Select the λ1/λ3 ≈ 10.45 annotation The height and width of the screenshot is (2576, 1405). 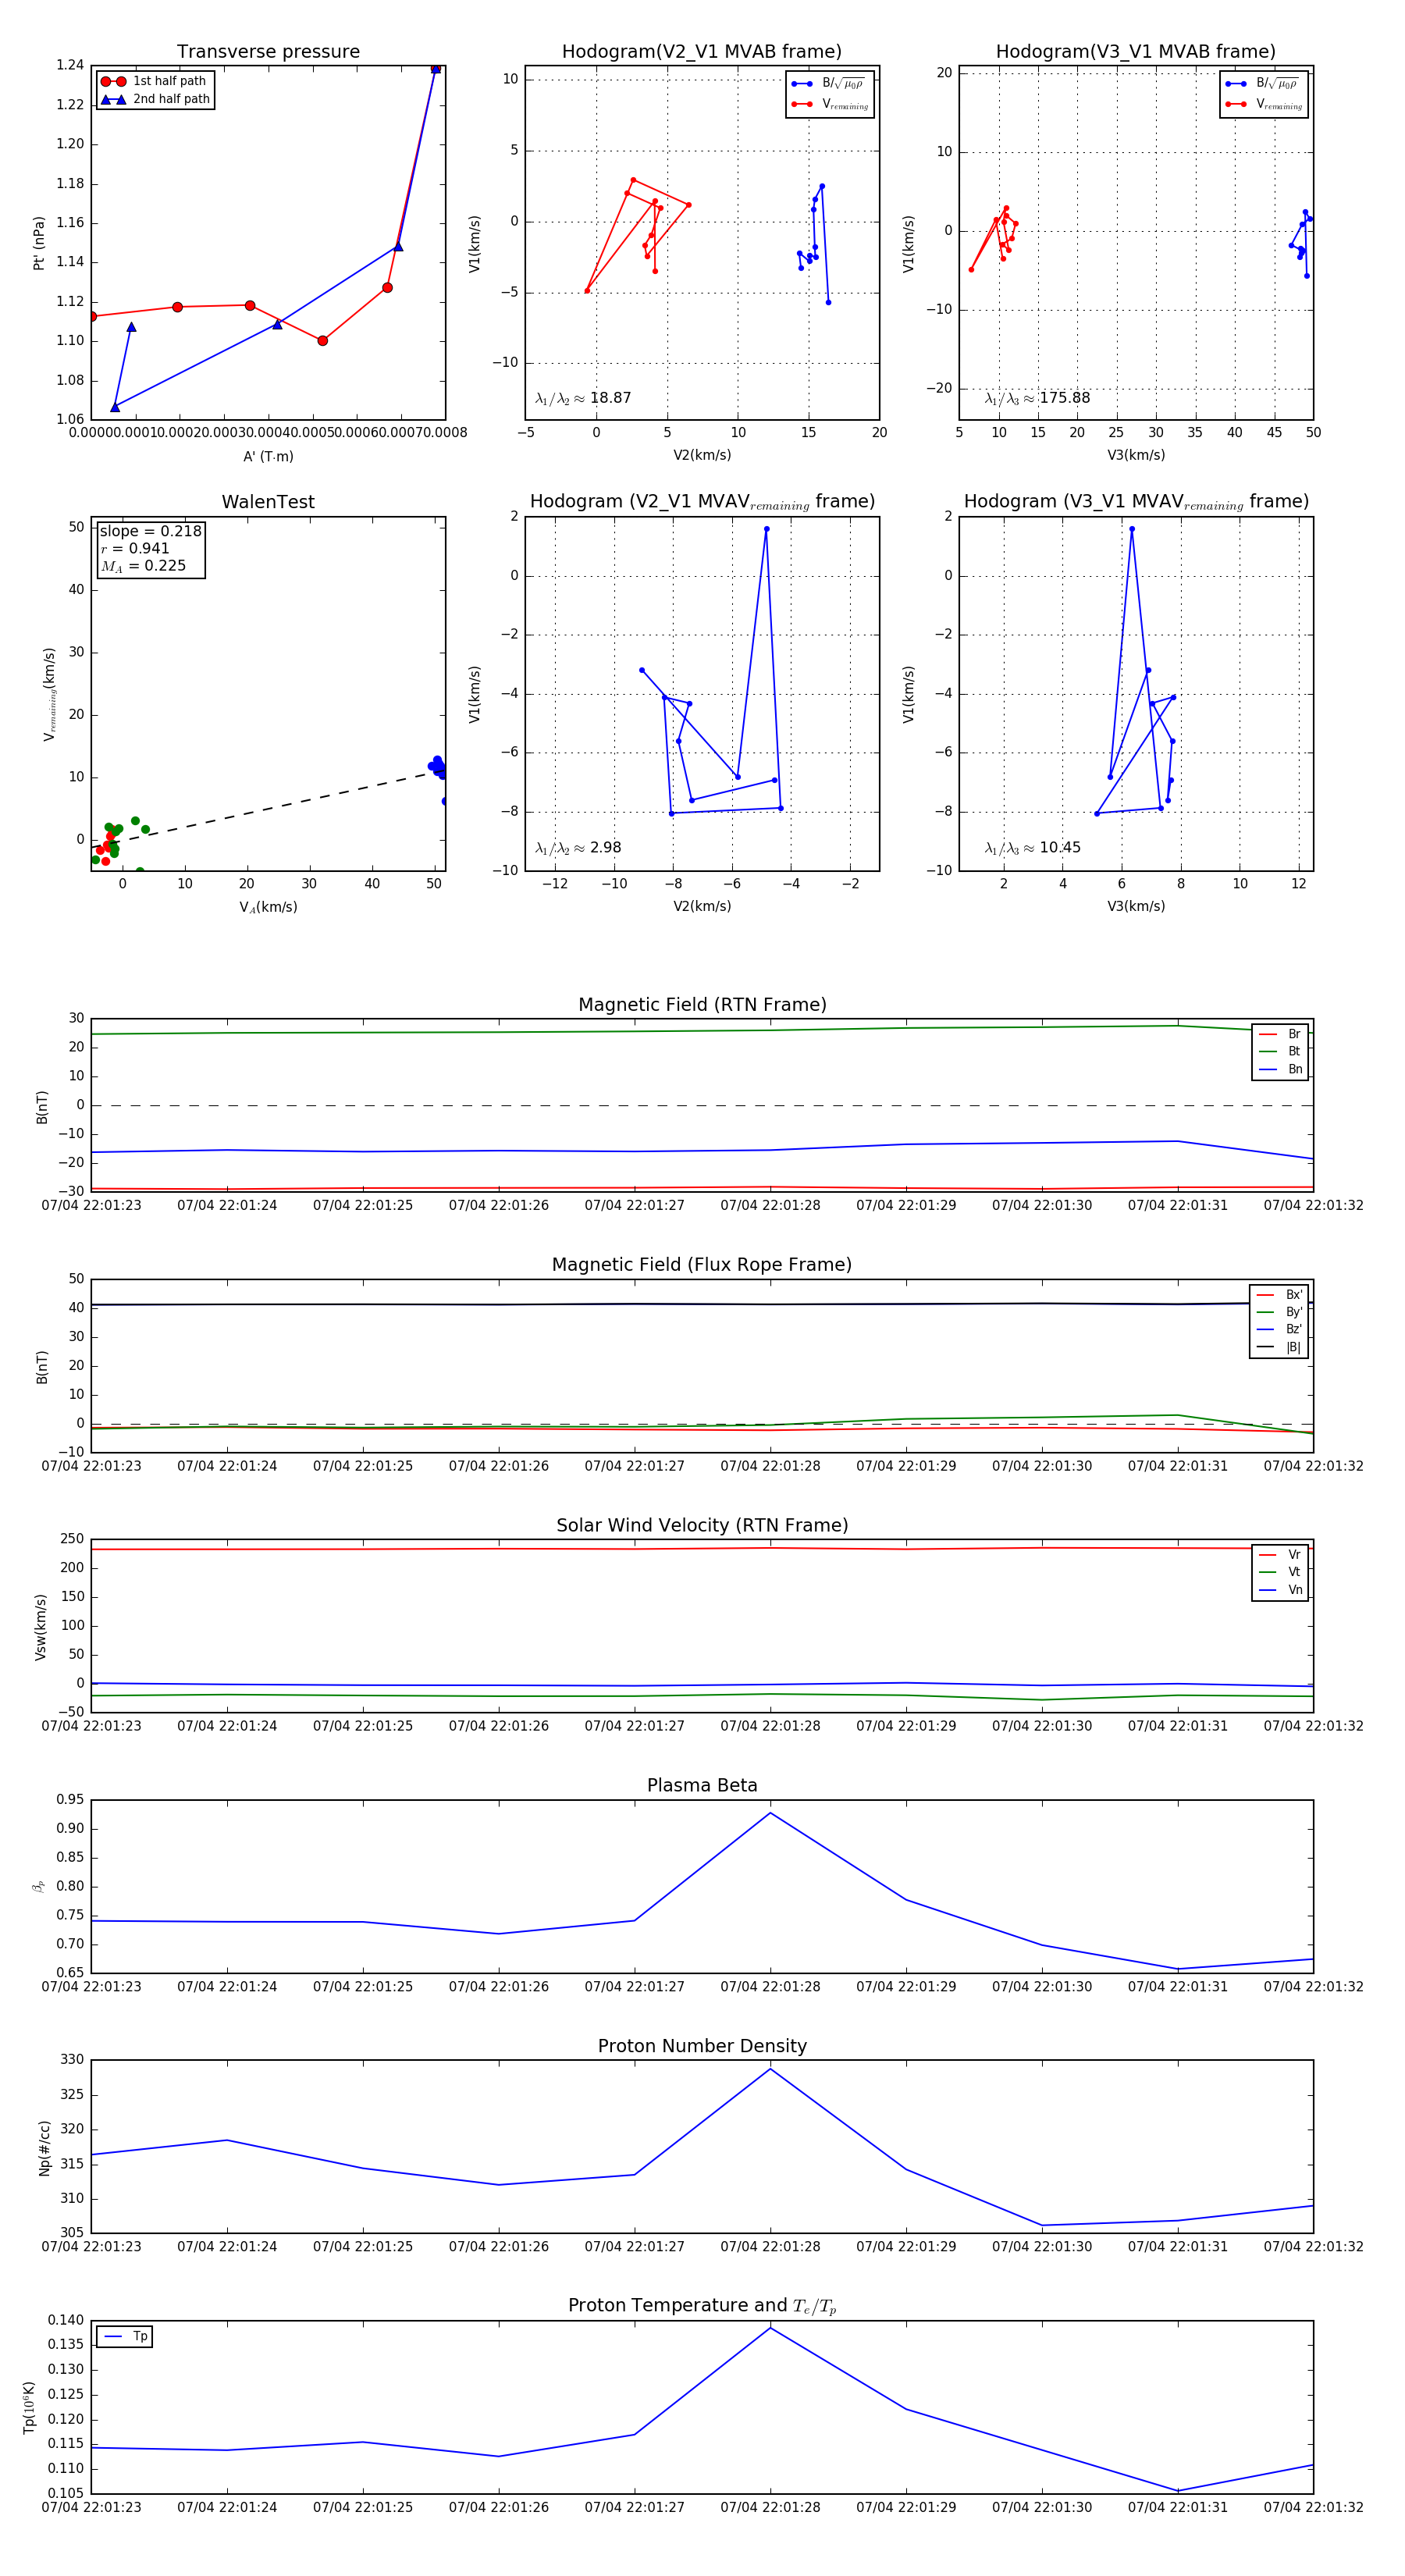[1032, 848]
